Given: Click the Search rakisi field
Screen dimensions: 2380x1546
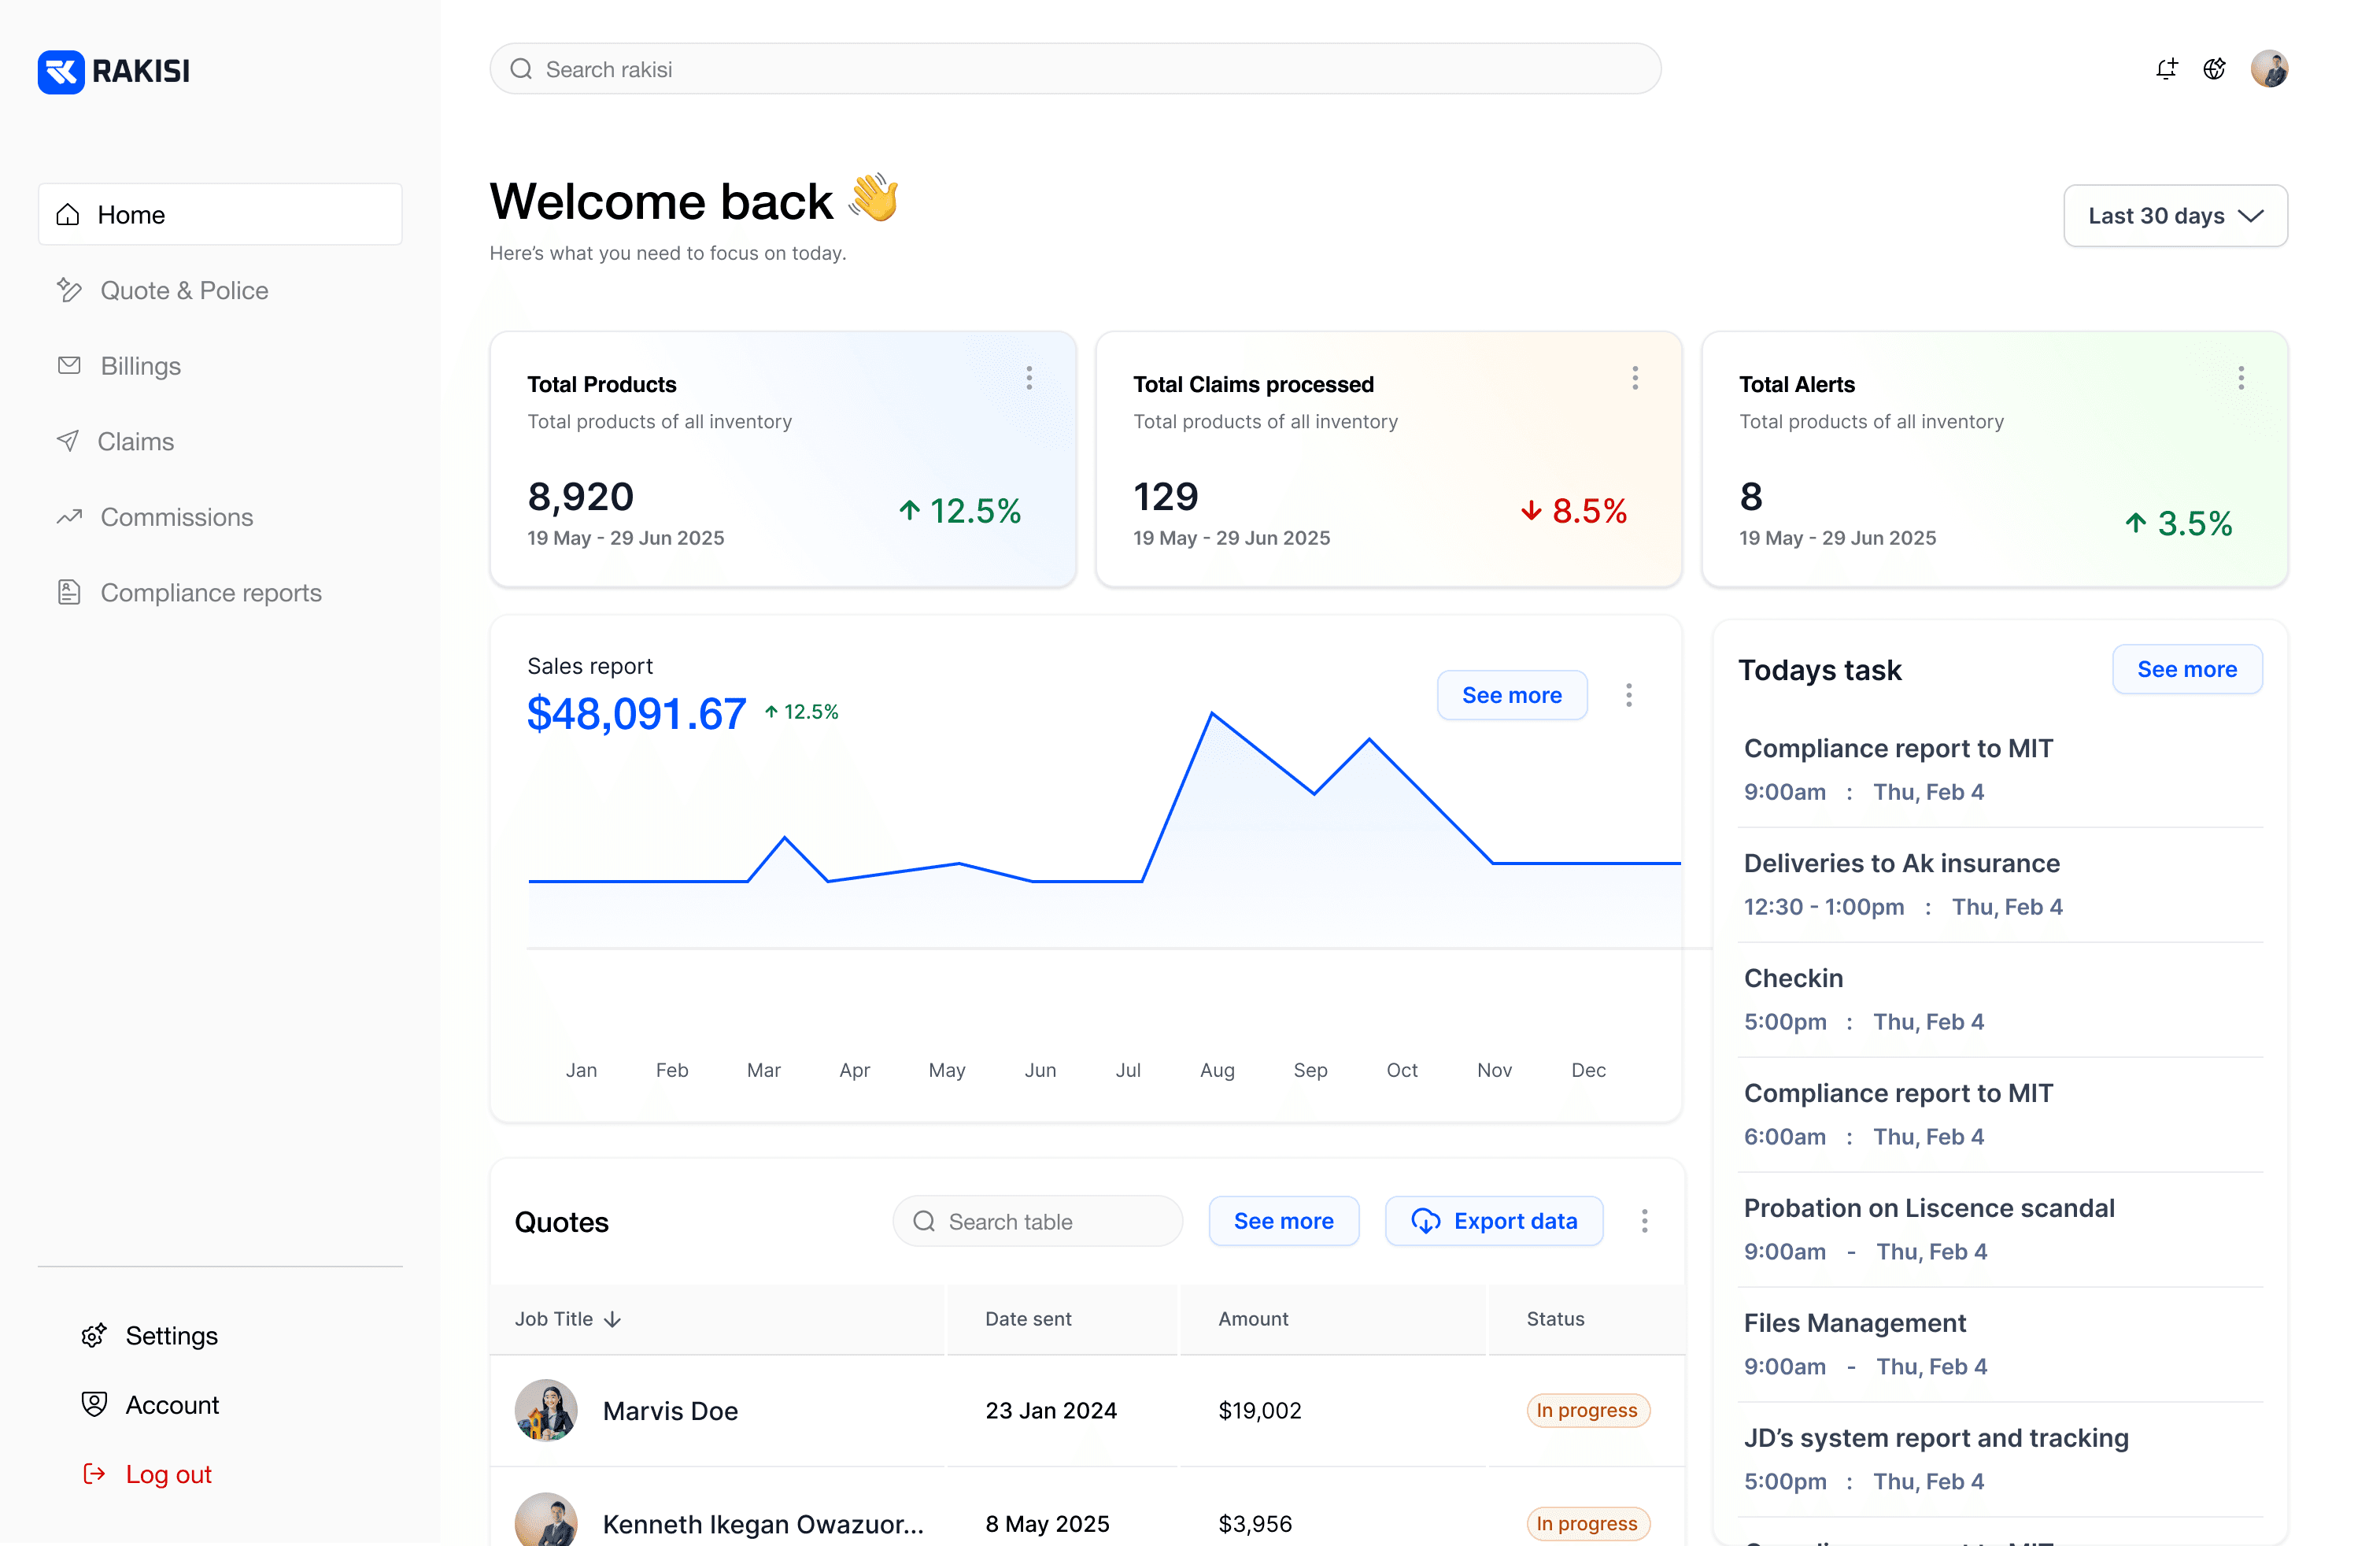Looking at the screenshot, I should 1075,69.
